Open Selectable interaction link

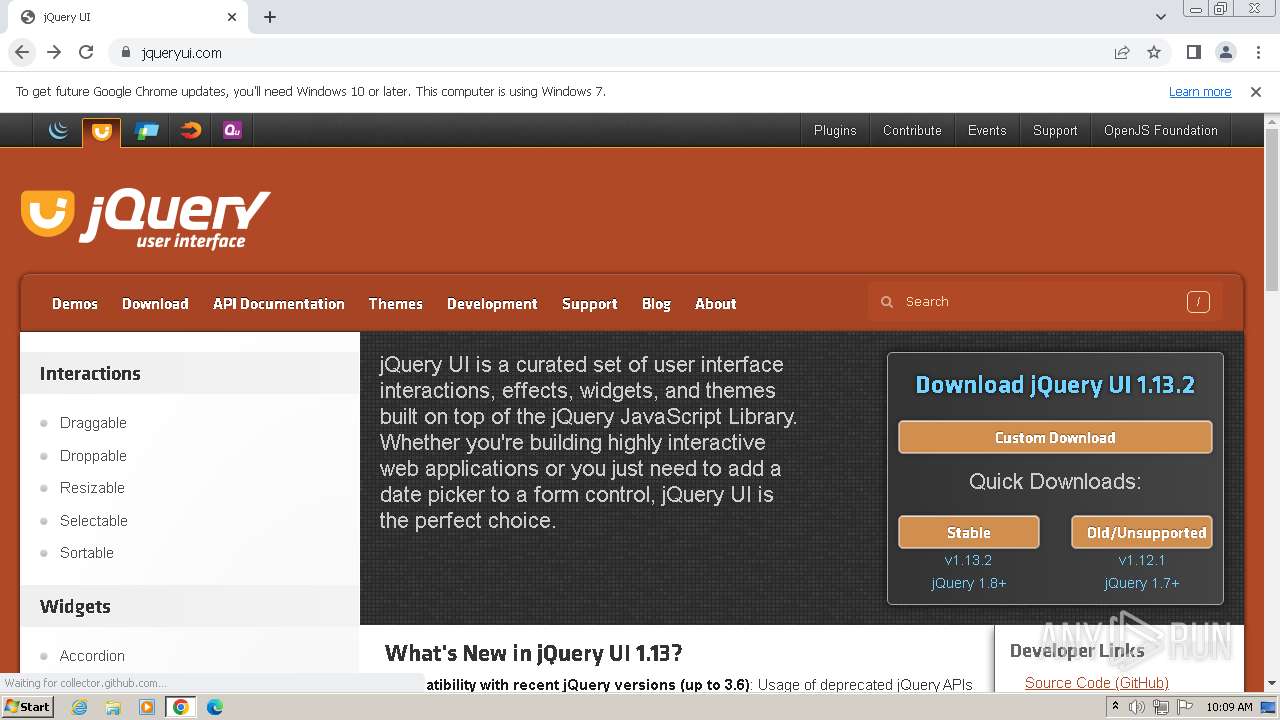coord(94,521)
